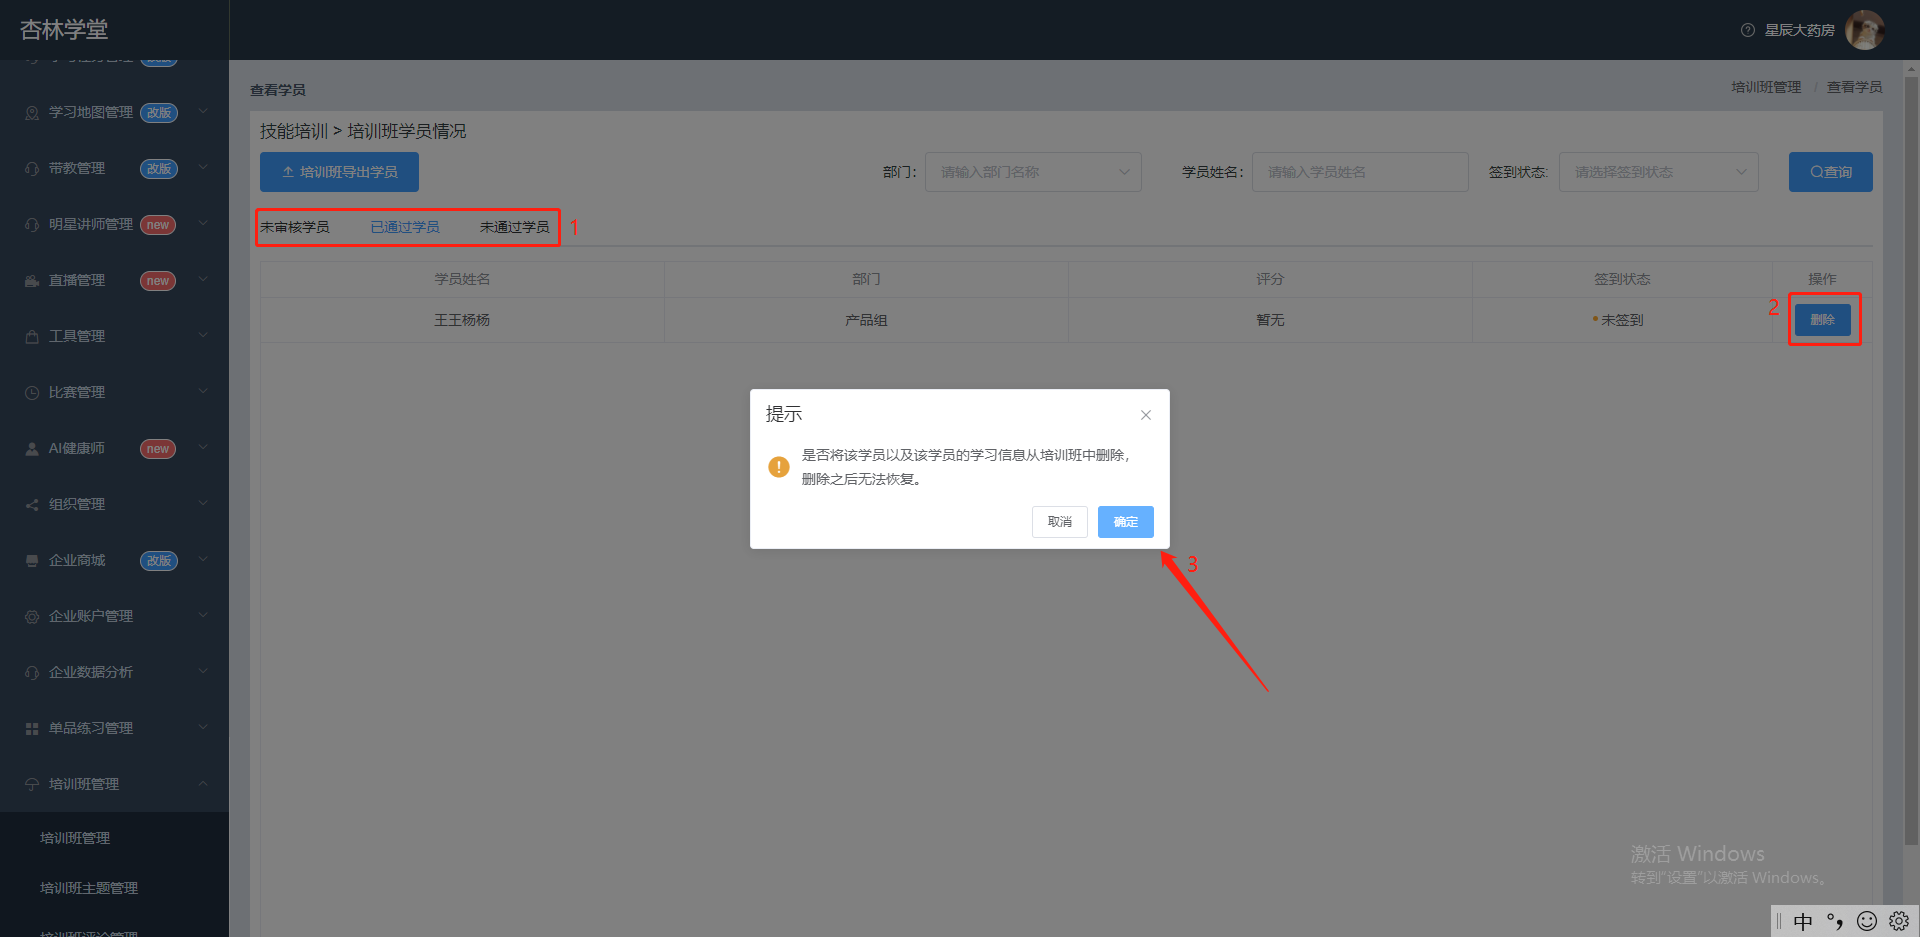Click the 学员姓名 input field
The image size is (1920, 937).
point(1360,172)
